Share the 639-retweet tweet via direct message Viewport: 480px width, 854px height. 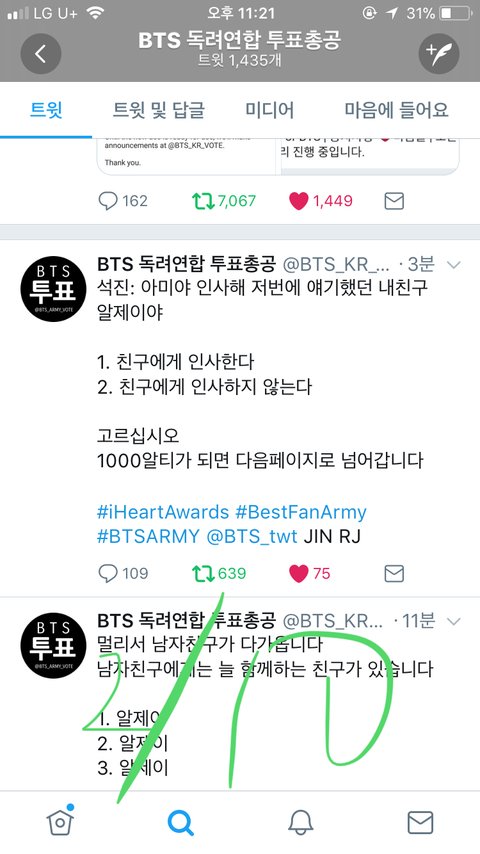pyautogui.click(x=394, y=574)
